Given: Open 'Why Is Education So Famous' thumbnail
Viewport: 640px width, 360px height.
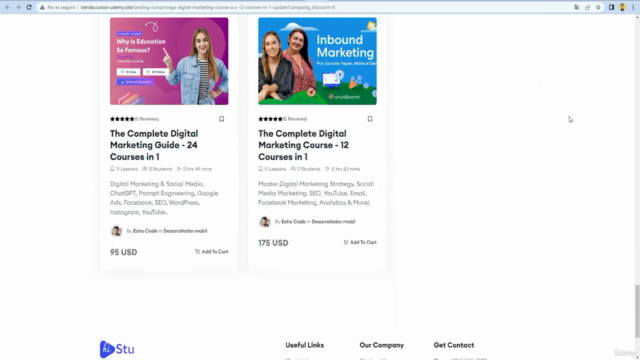Looking at the screenshot, I should (169, 61).
